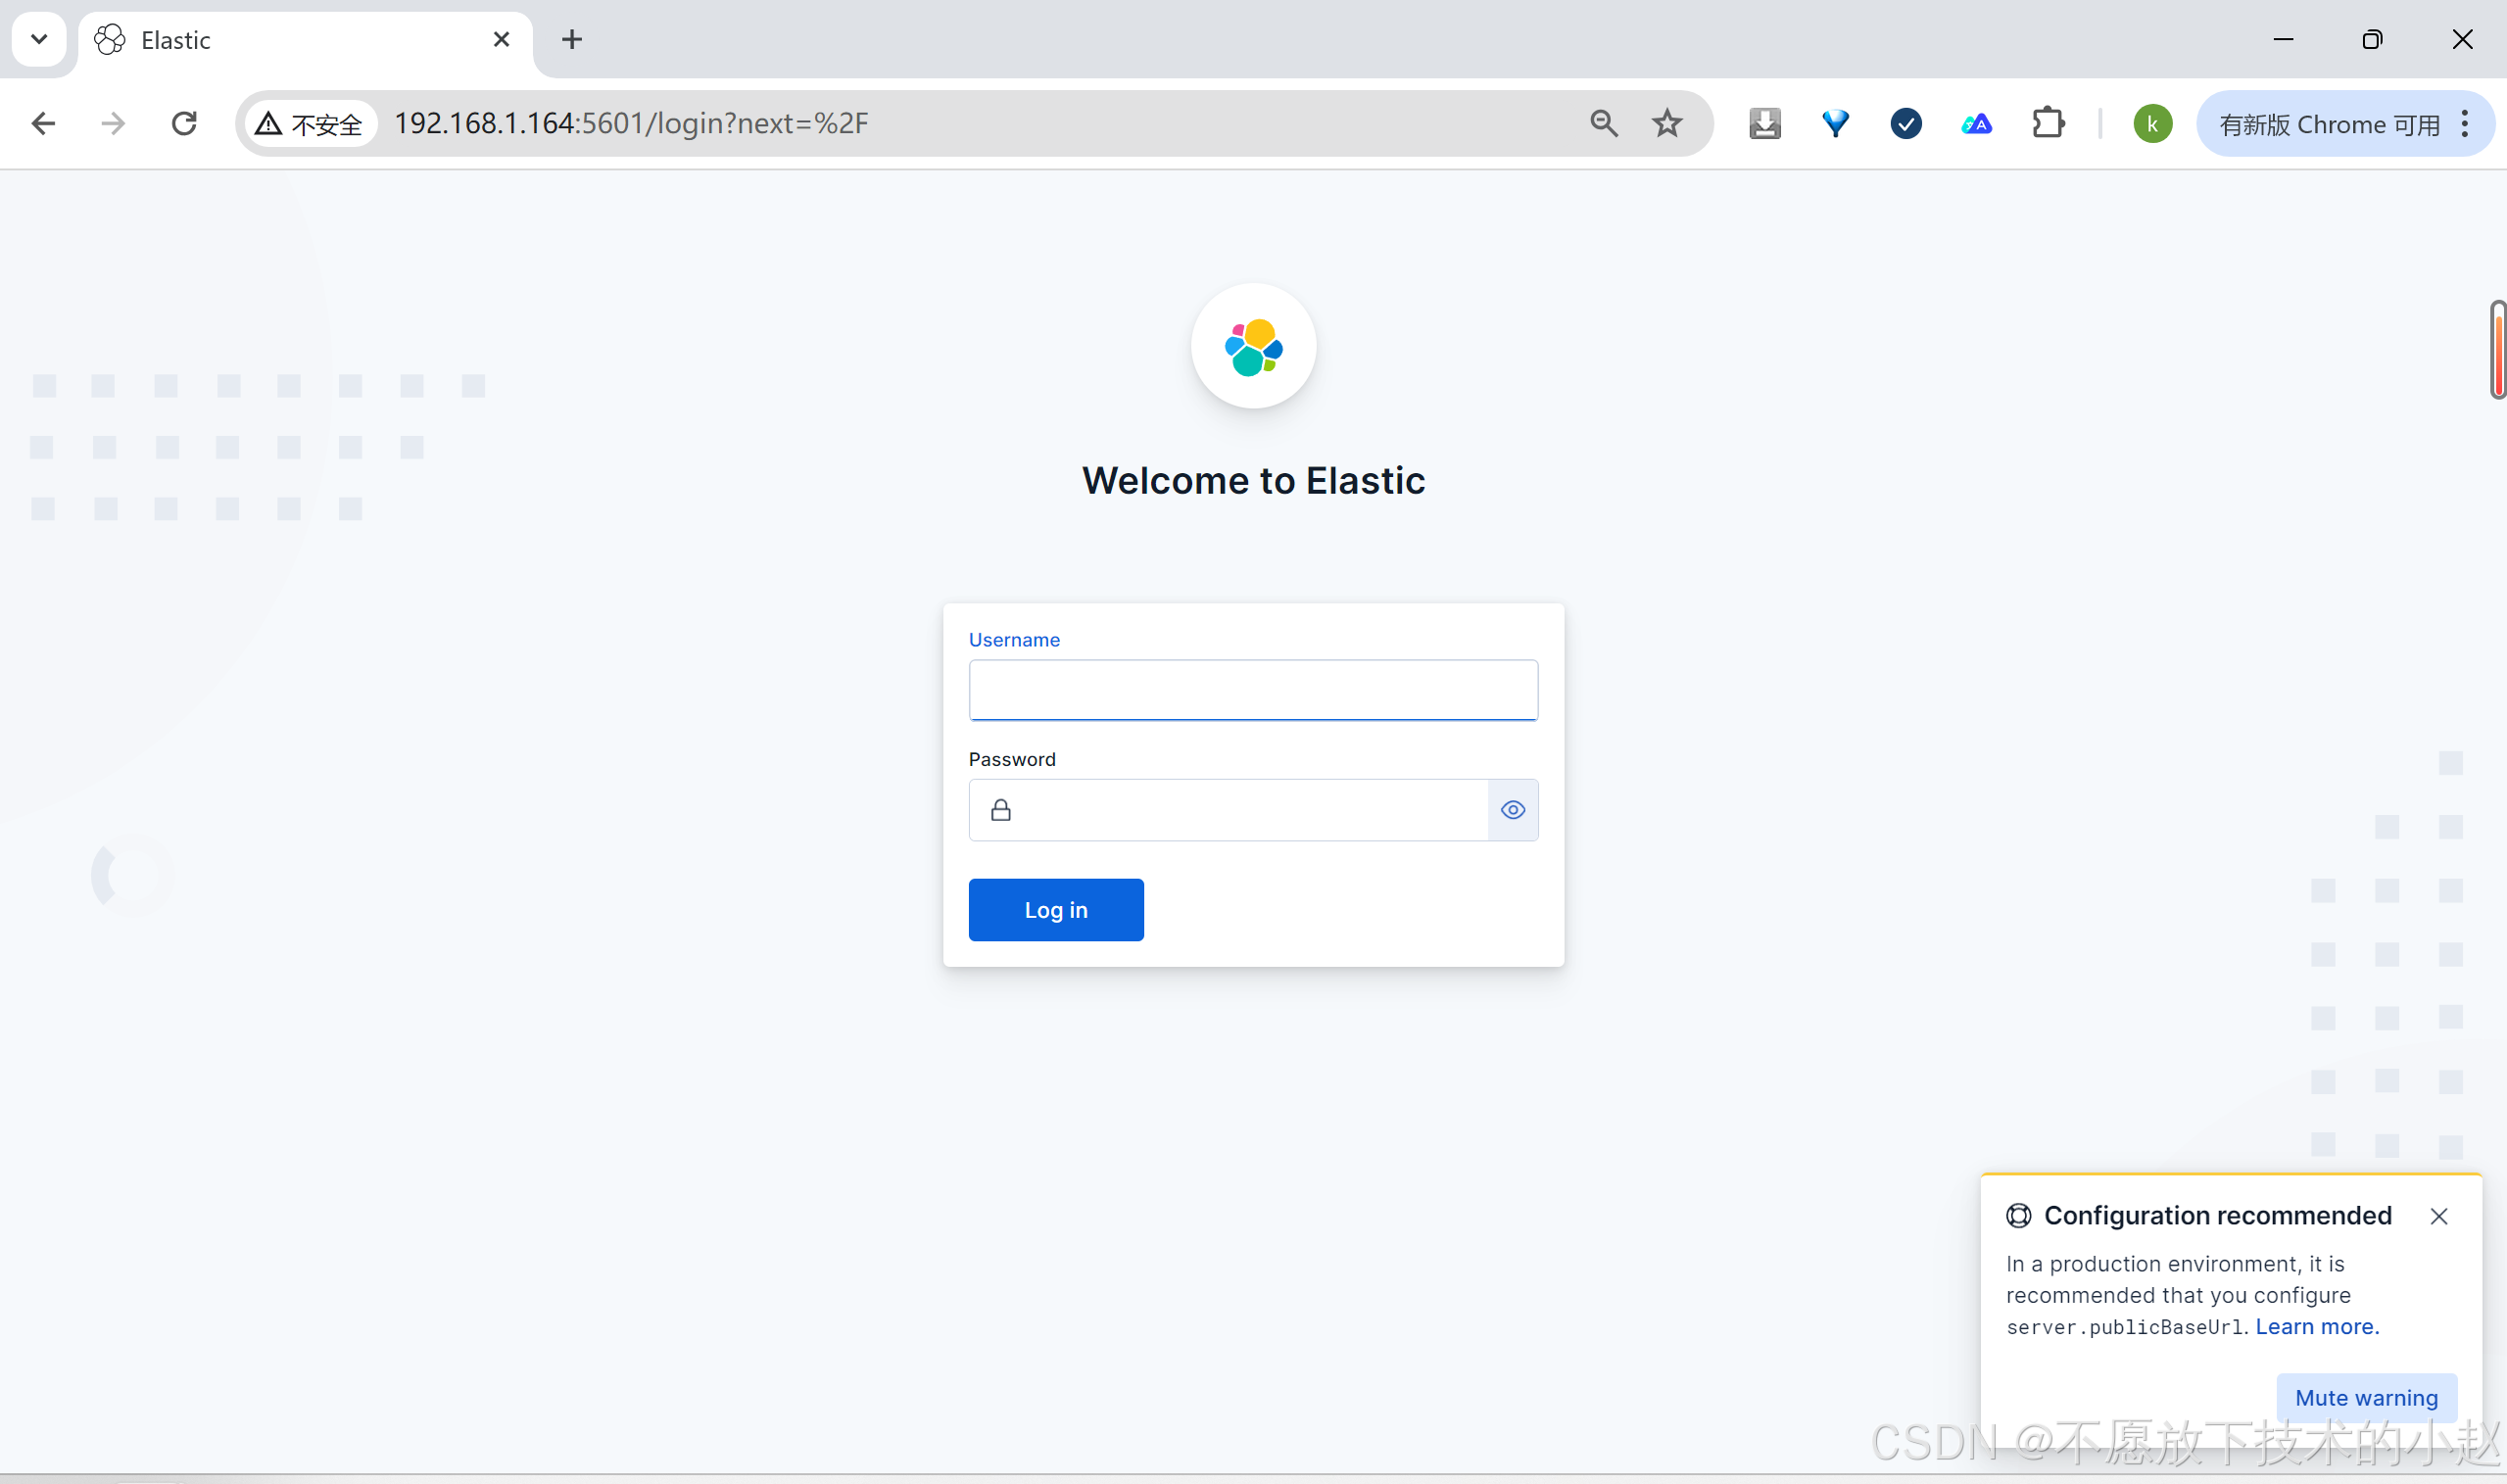The image size is (2507, 1484).
Task: Focus the Username input field
Action: click(1252, 690)
